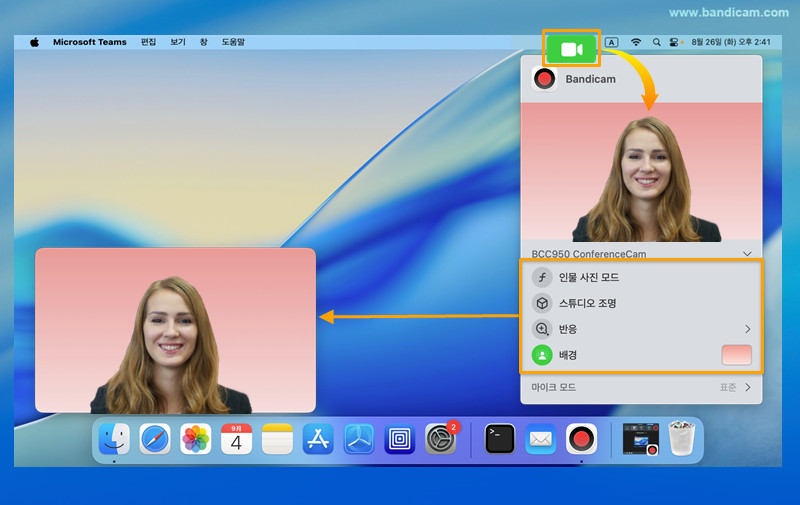This screenshot has width=800, height=505.
Task: Open the 편집 menu
Action: tap(148, 42)
